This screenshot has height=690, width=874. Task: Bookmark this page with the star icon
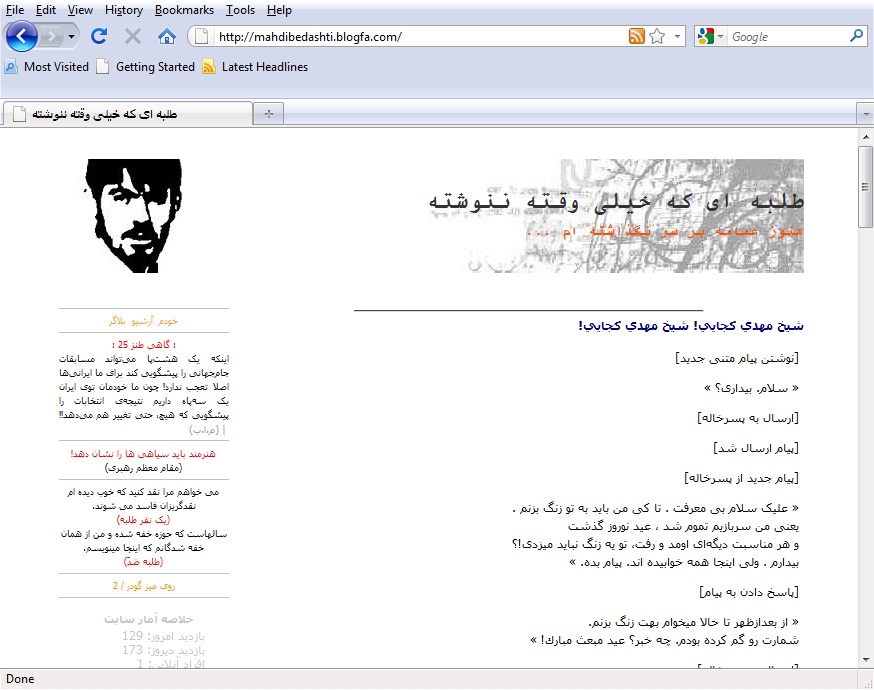(x=657, y=37)
